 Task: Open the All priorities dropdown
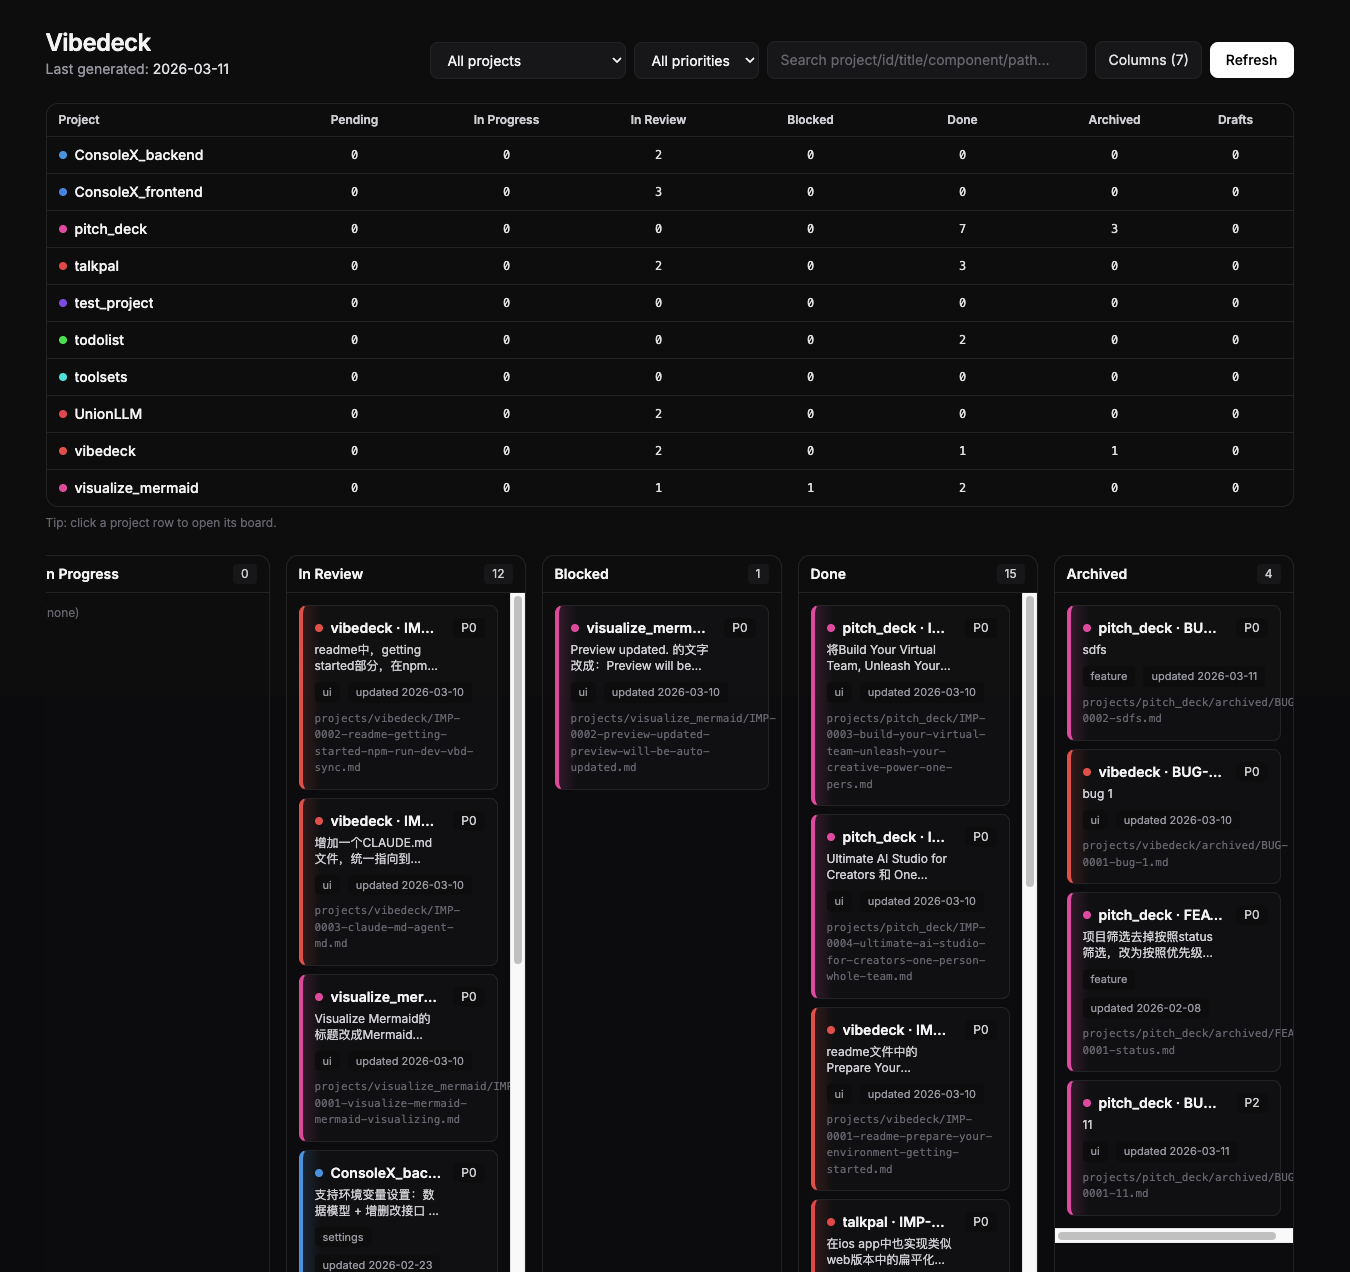click(x=696, y=60)
